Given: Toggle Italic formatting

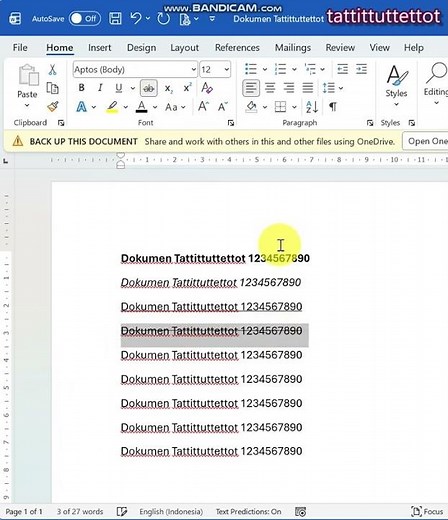Looking at the screenshot, I should (100, 88).
